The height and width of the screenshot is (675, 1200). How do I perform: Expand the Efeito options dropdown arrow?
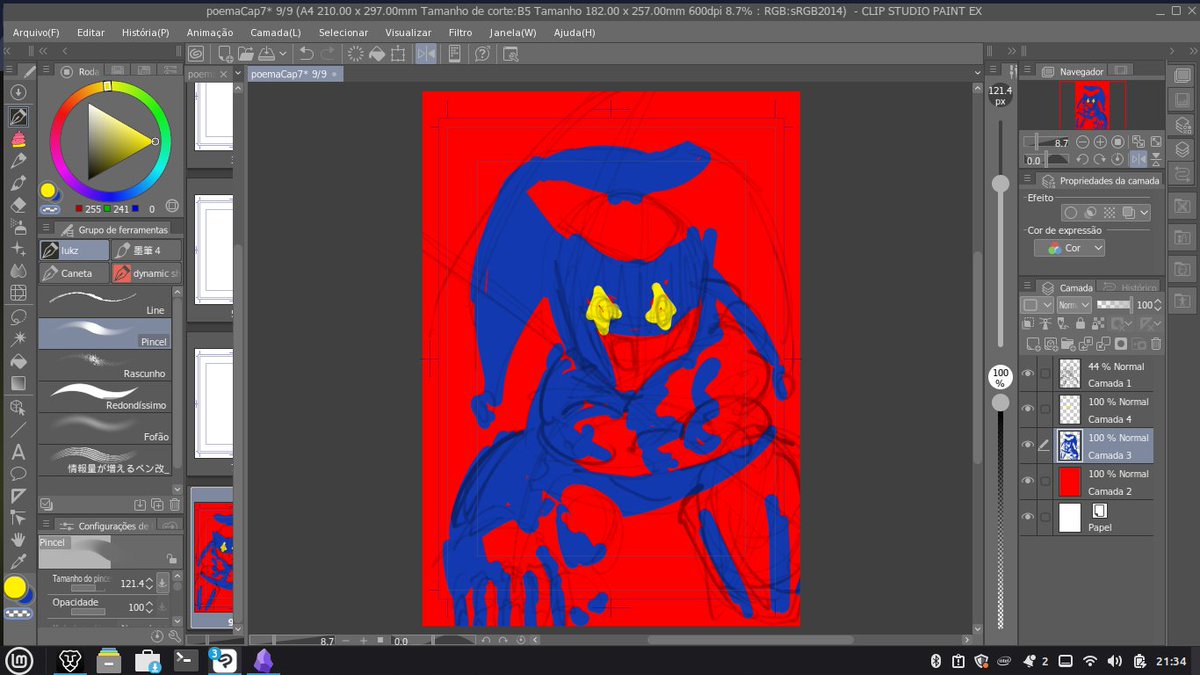tap(1144, 213)
